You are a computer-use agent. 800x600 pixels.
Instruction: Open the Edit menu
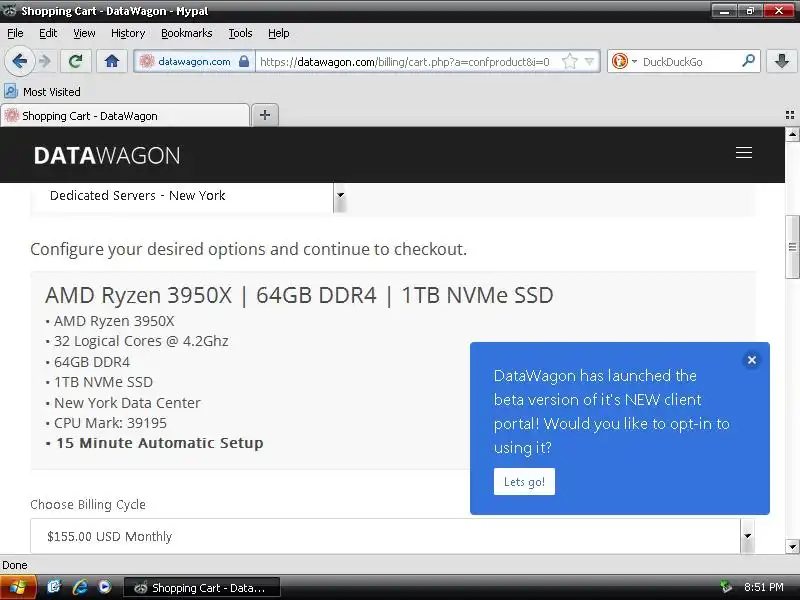(48, 33)
